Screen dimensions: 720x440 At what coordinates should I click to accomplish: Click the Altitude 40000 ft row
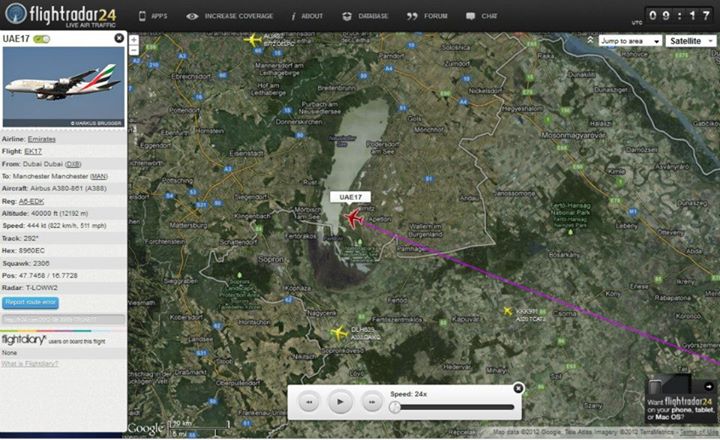[x=63, y=214]
